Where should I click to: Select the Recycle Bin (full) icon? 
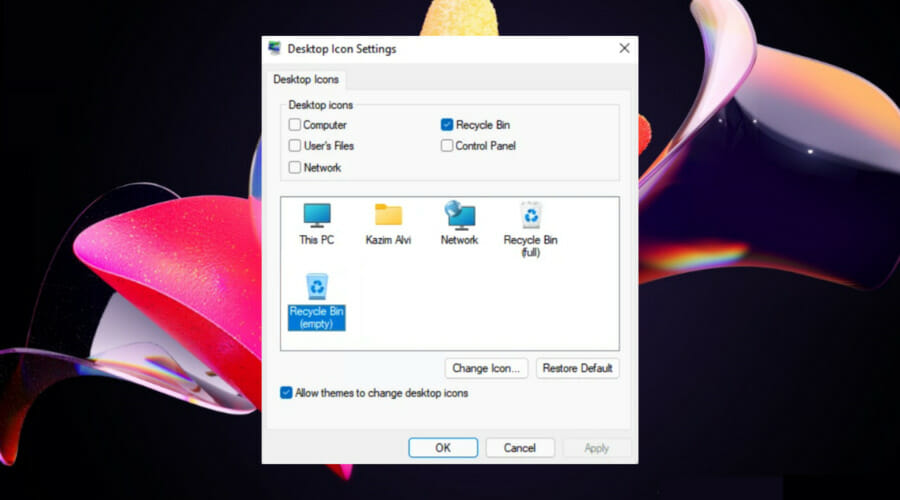[531, 215]
